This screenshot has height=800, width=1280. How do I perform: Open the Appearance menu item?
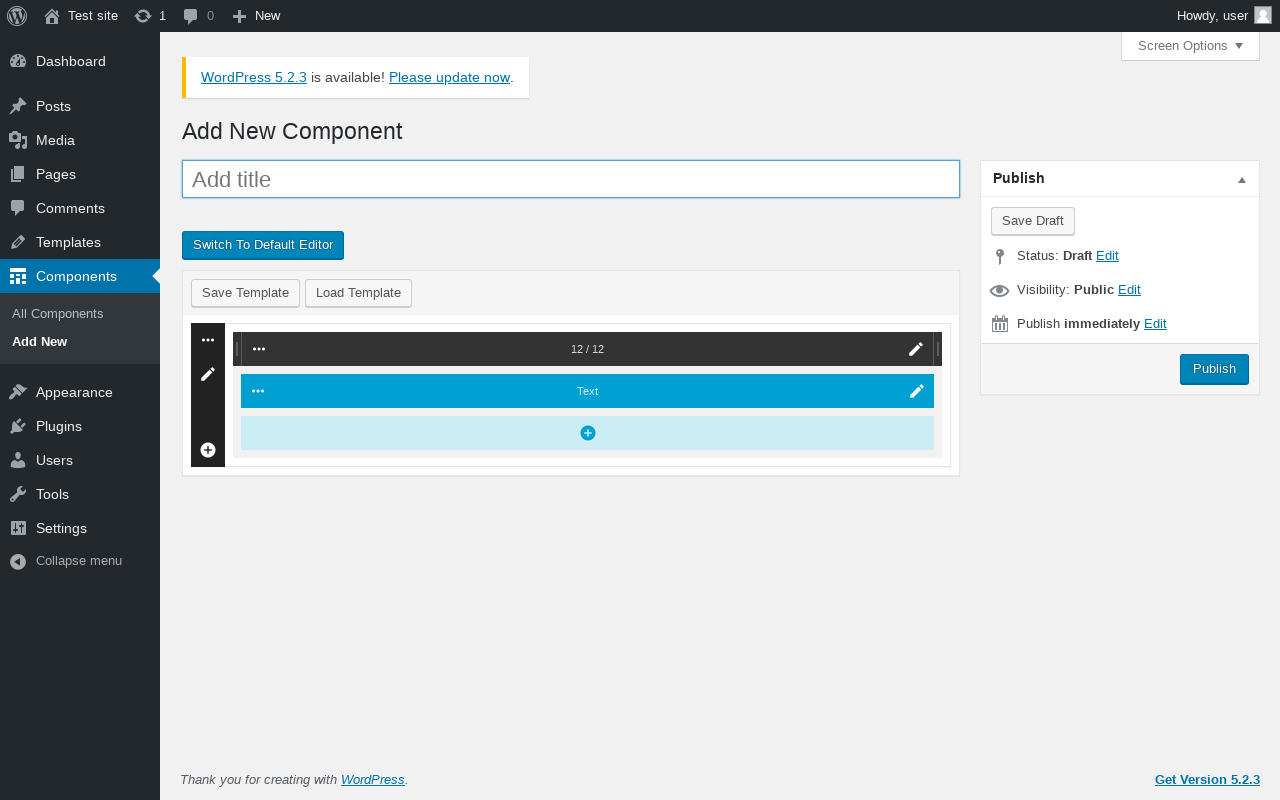click(80, 392)
